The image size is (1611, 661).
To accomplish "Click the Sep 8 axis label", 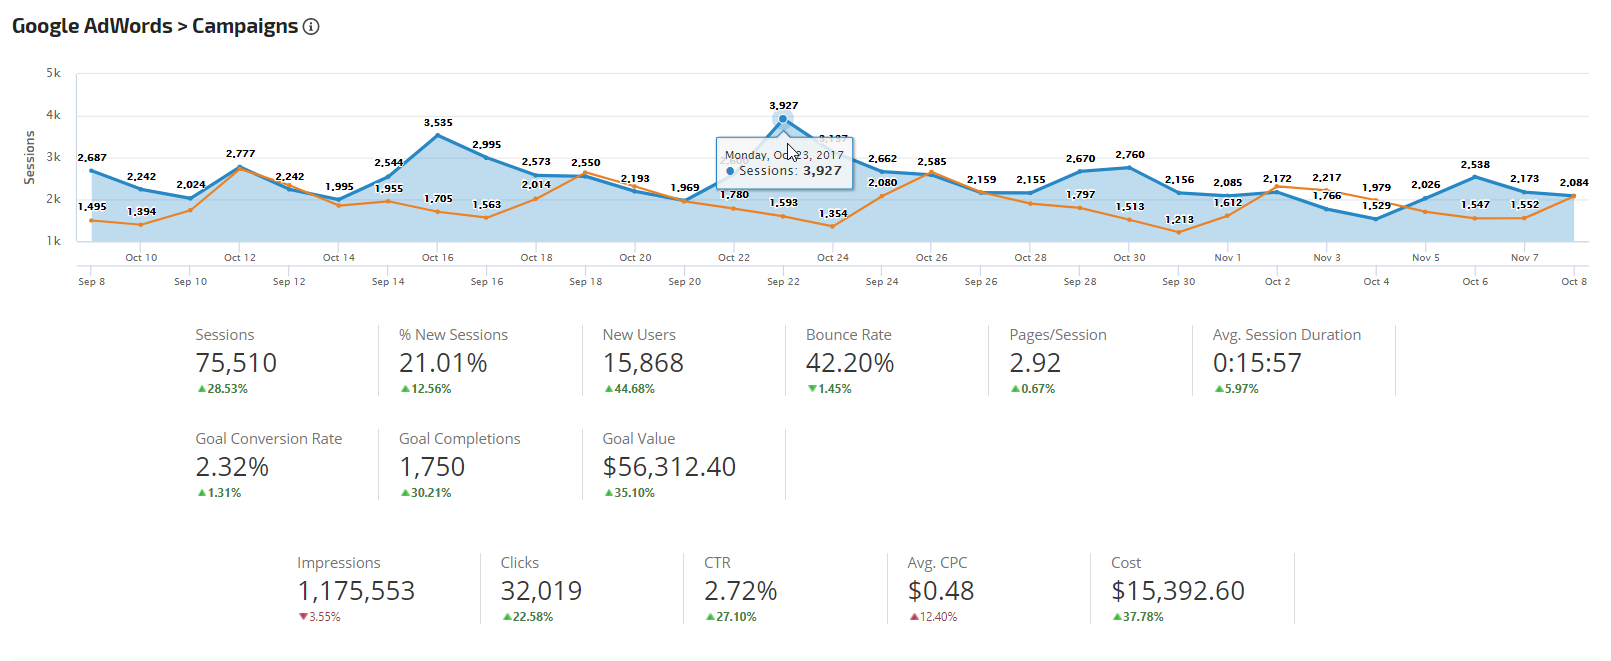I will [x=91, y=282].
